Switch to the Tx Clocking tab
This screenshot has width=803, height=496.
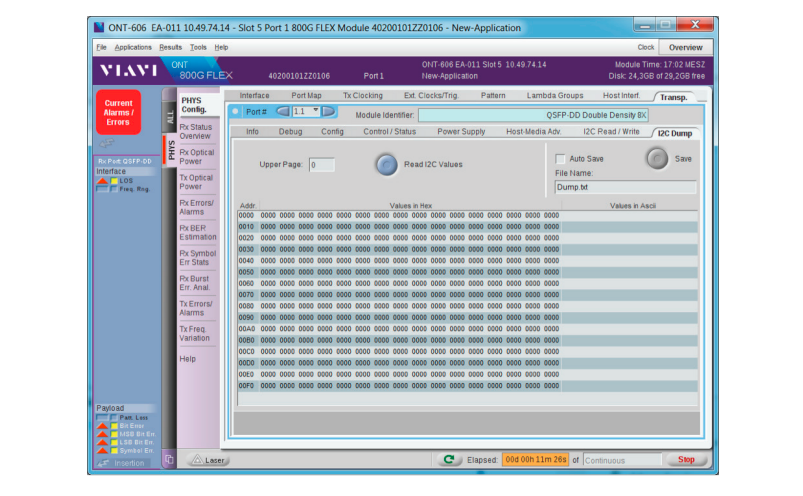[363, 96]
